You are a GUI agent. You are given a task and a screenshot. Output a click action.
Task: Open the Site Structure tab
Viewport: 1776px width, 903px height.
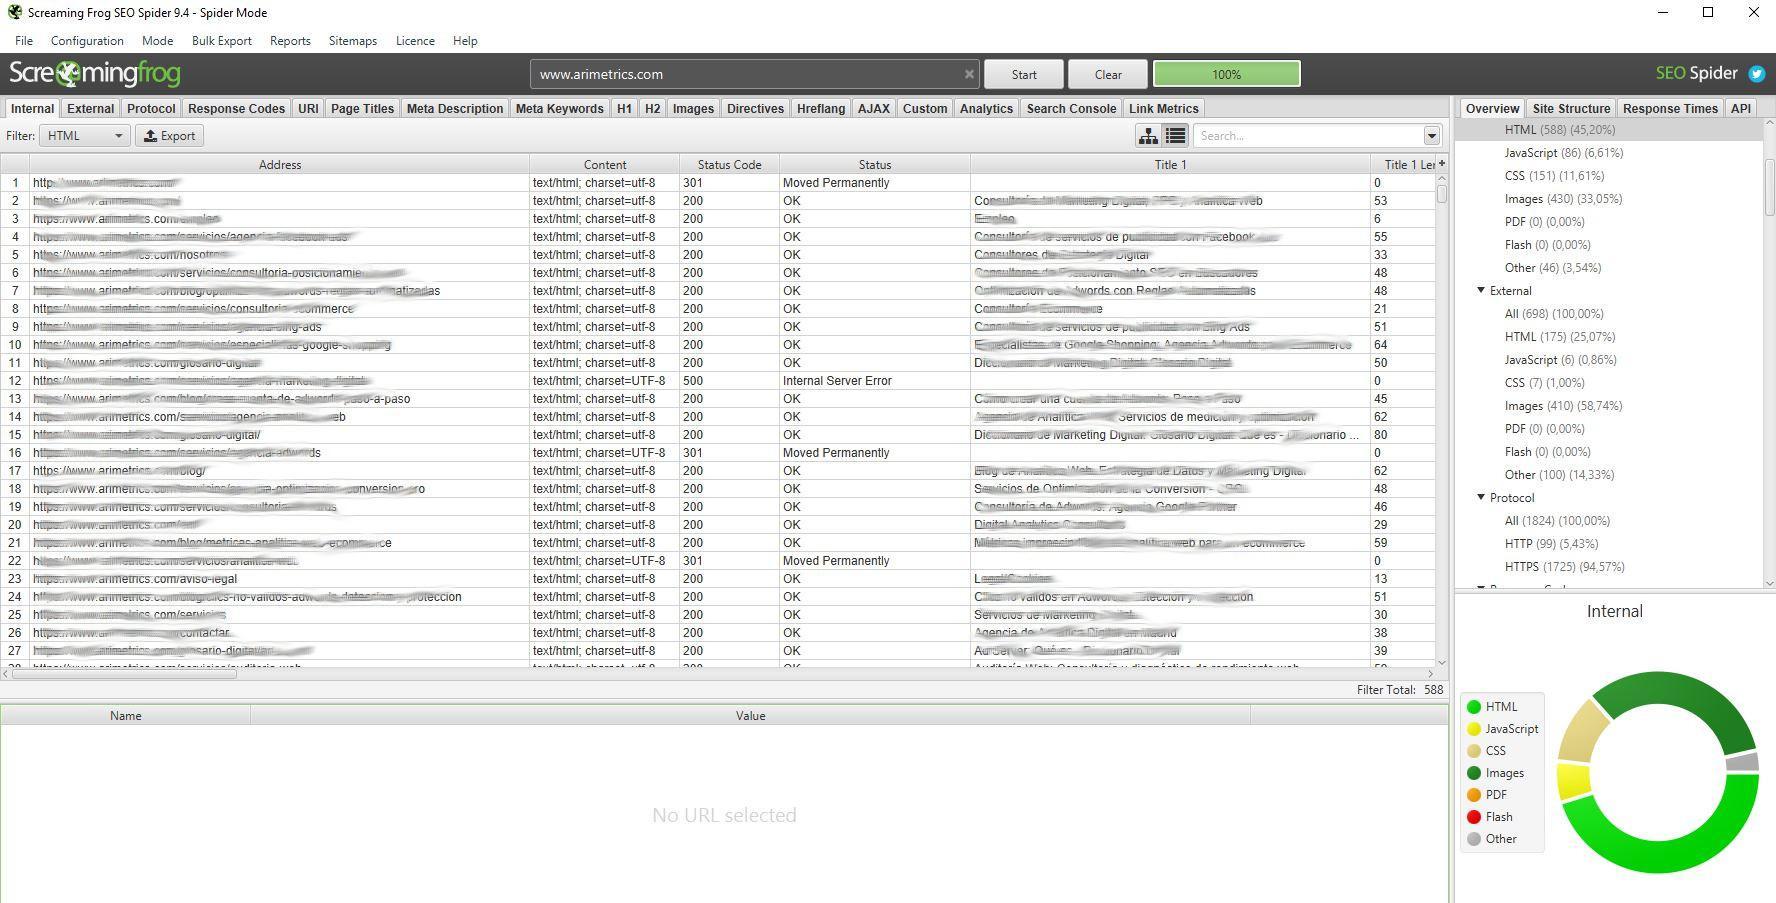pos(1571,109)
